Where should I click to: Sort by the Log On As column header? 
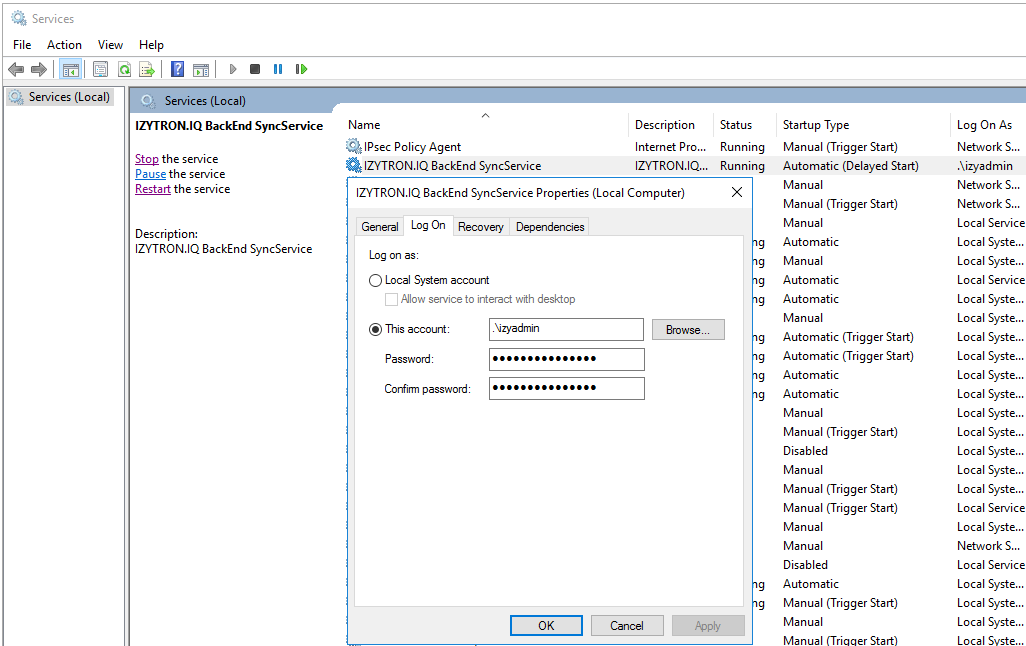tap(987, 124)
